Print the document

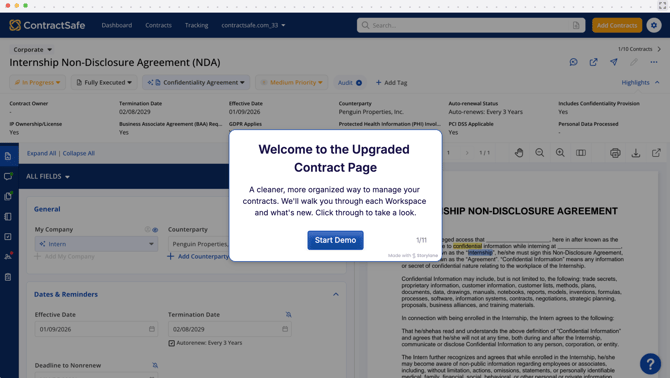[x=615, y=153]
